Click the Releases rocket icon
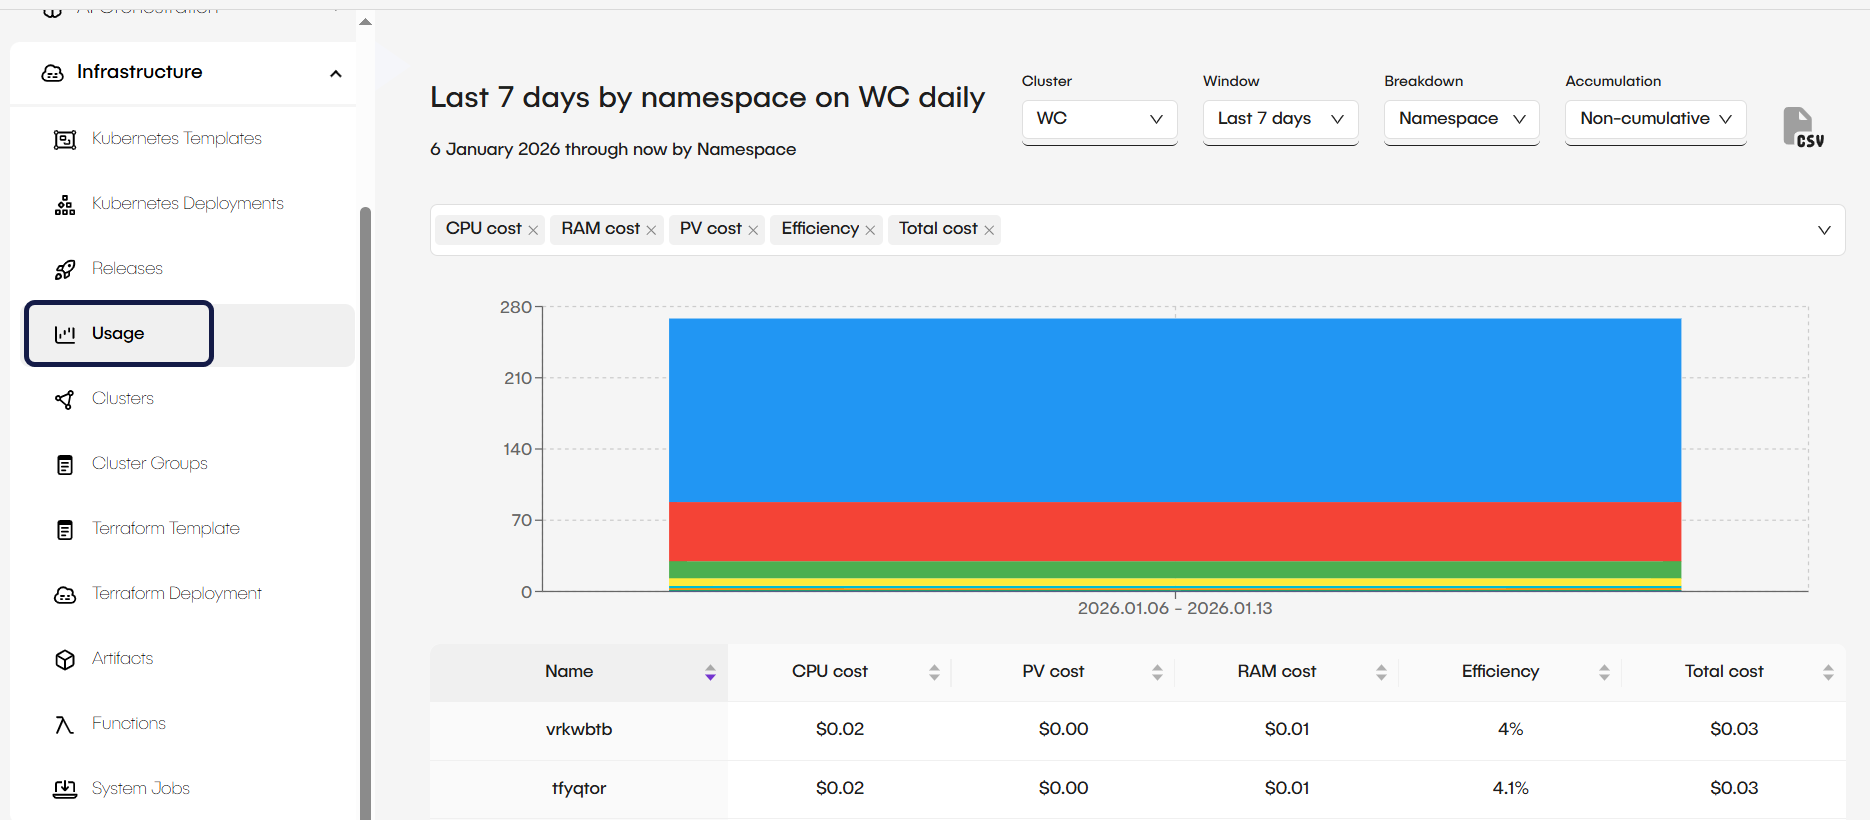1870x820 pixels. [65, 270]
